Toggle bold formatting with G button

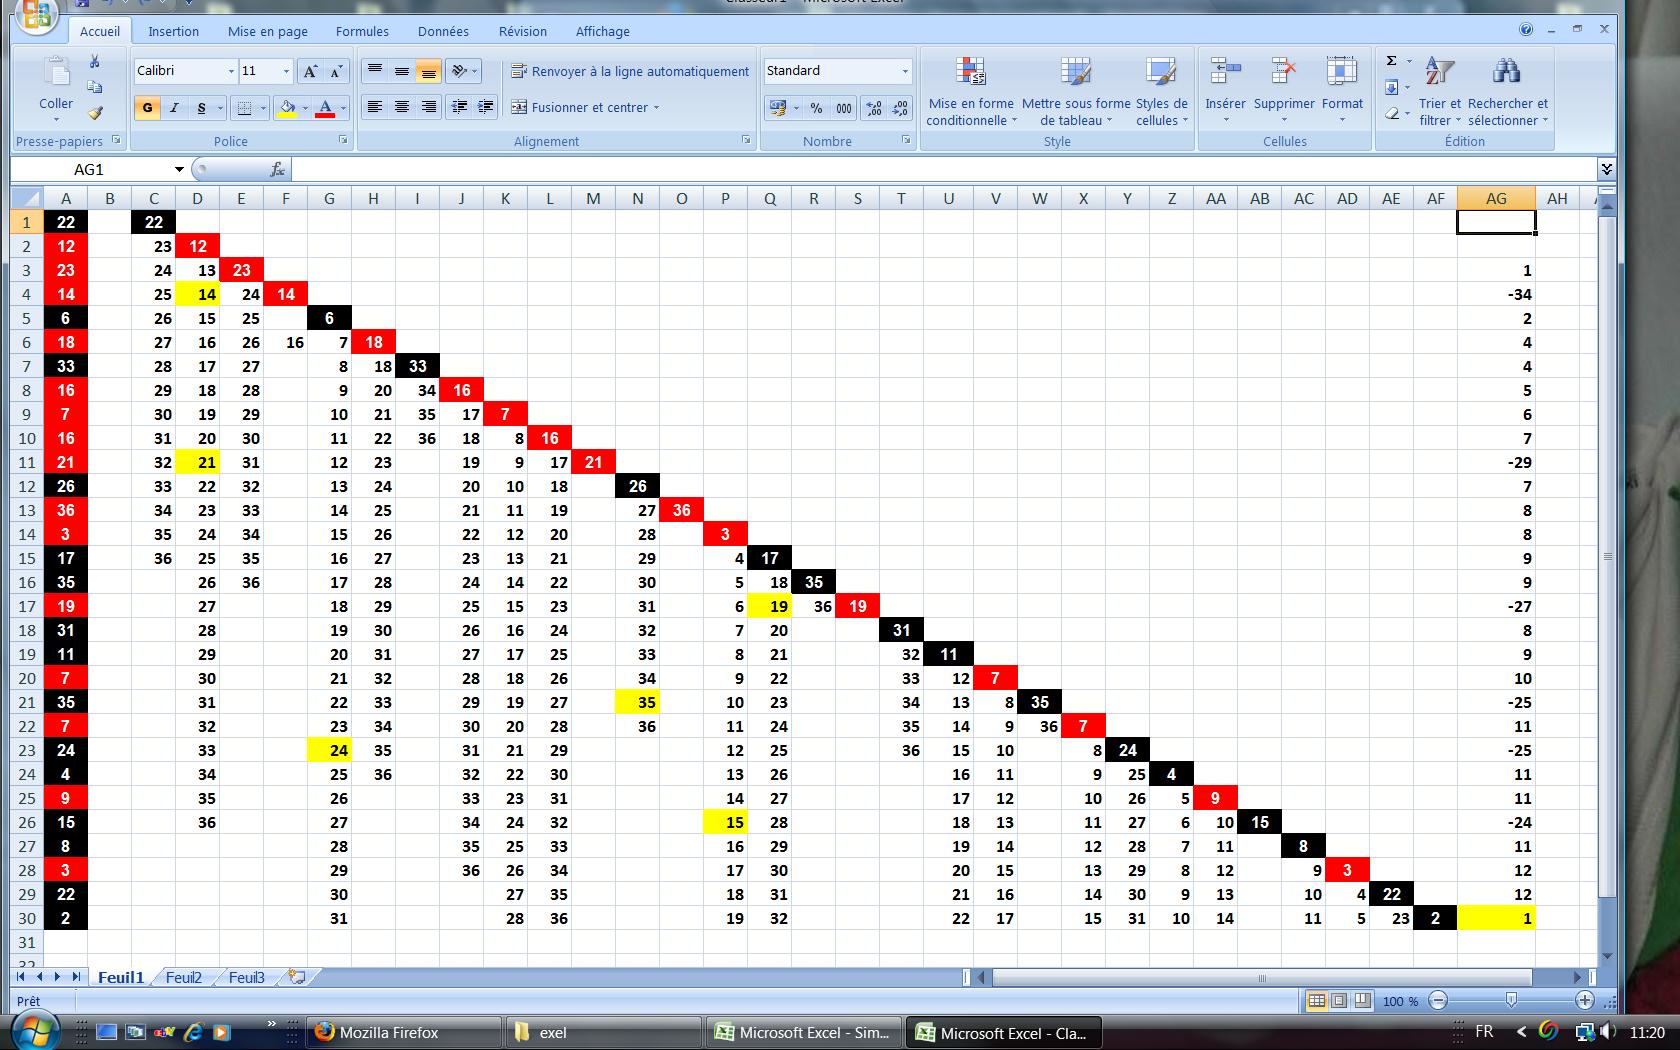pos(147,108)
